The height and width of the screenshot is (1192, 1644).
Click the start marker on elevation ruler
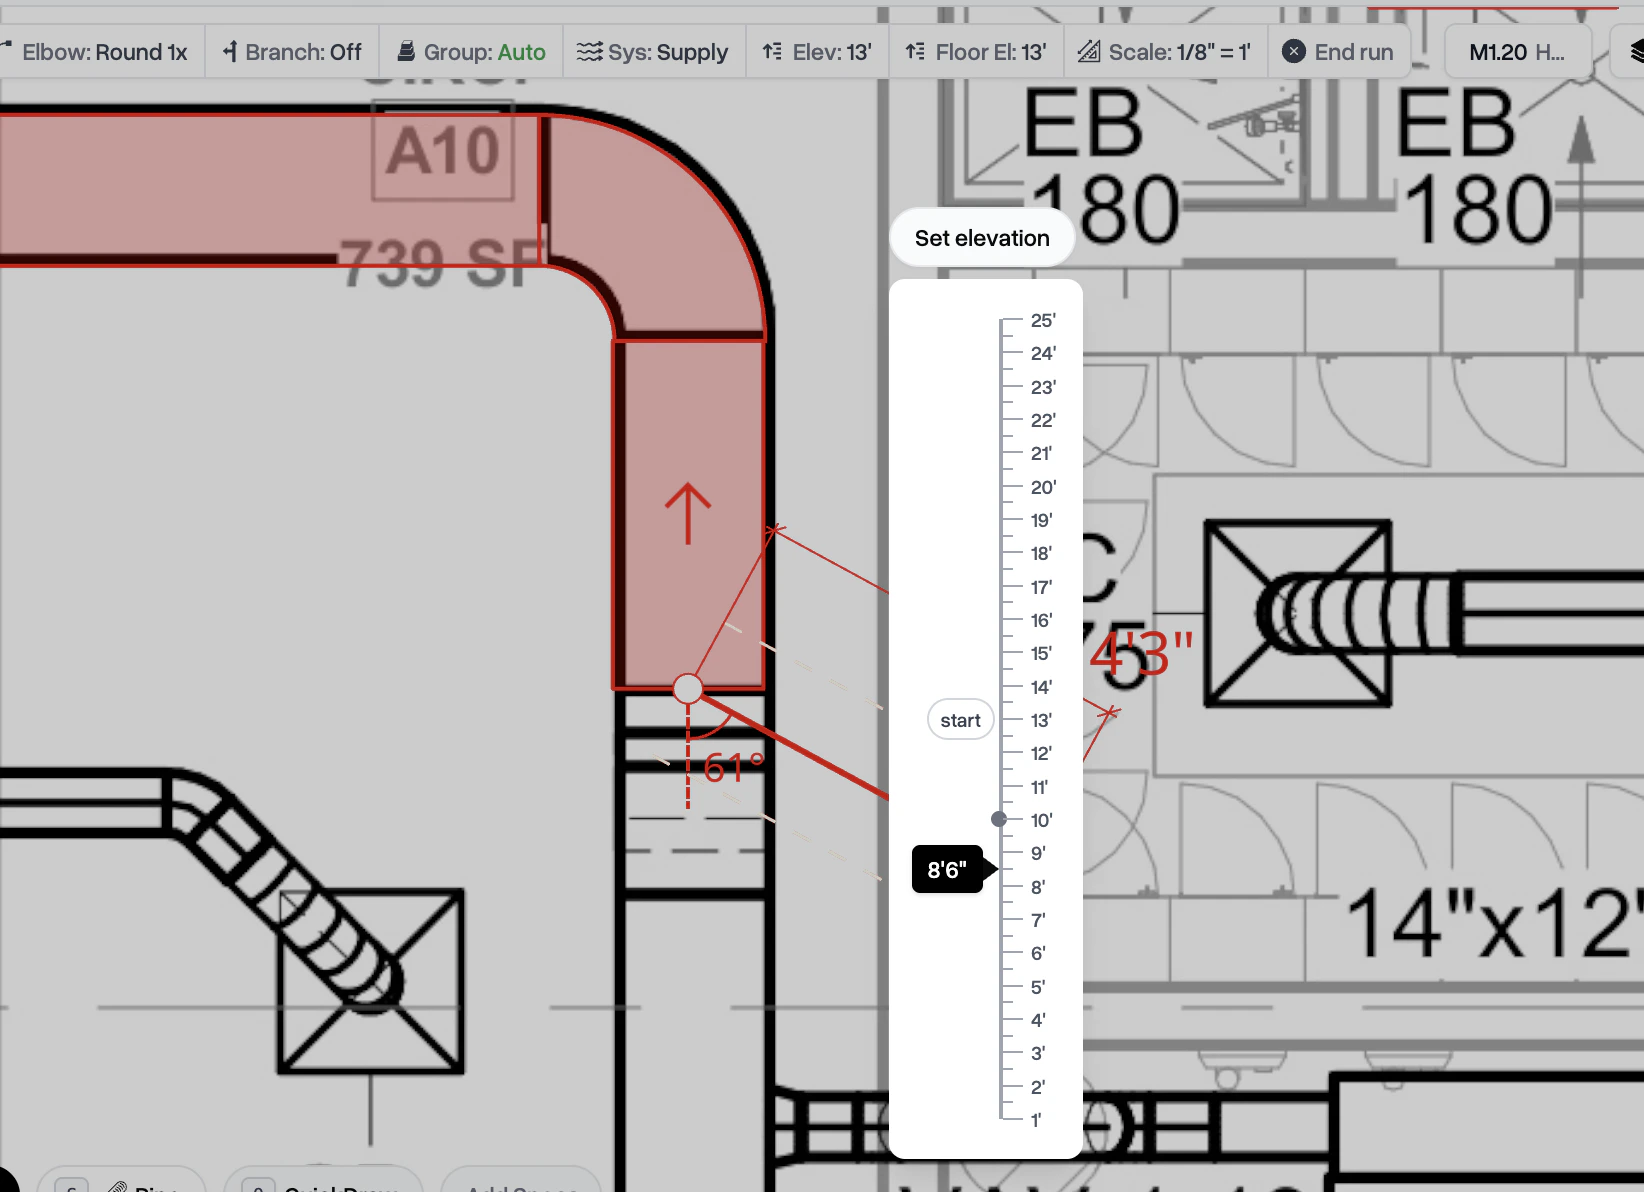coord(960,720)
